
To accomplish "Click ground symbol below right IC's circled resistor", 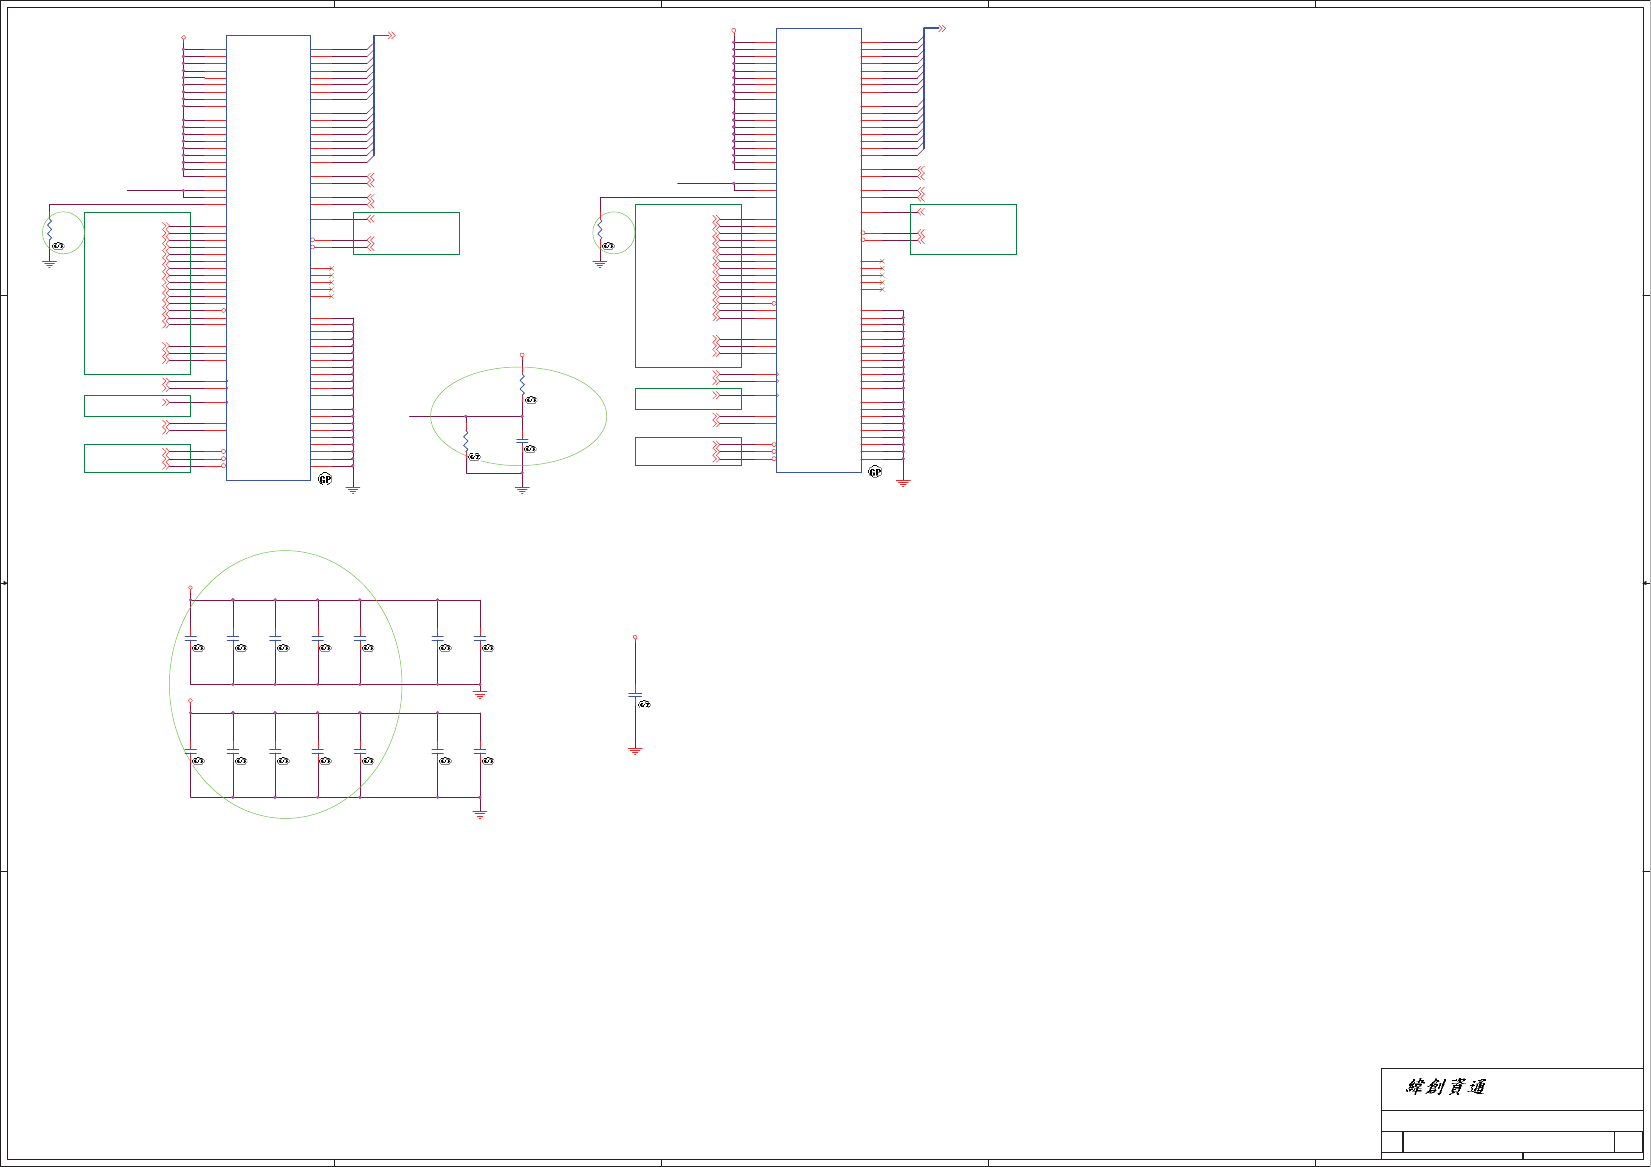I will 600,265.
